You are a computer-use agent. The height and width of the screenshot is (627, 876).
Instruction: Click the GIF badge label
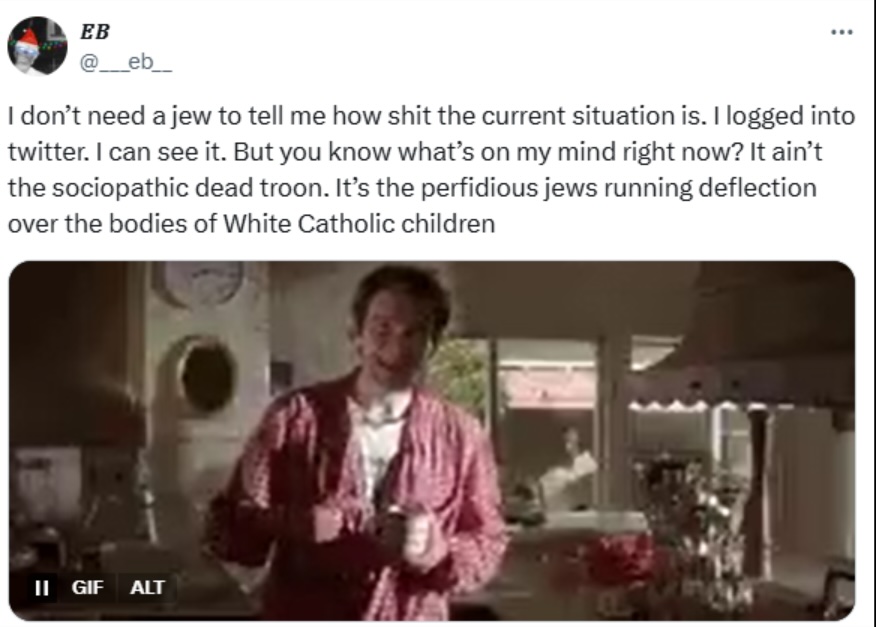pyautogui.click(x=88, y=587)
